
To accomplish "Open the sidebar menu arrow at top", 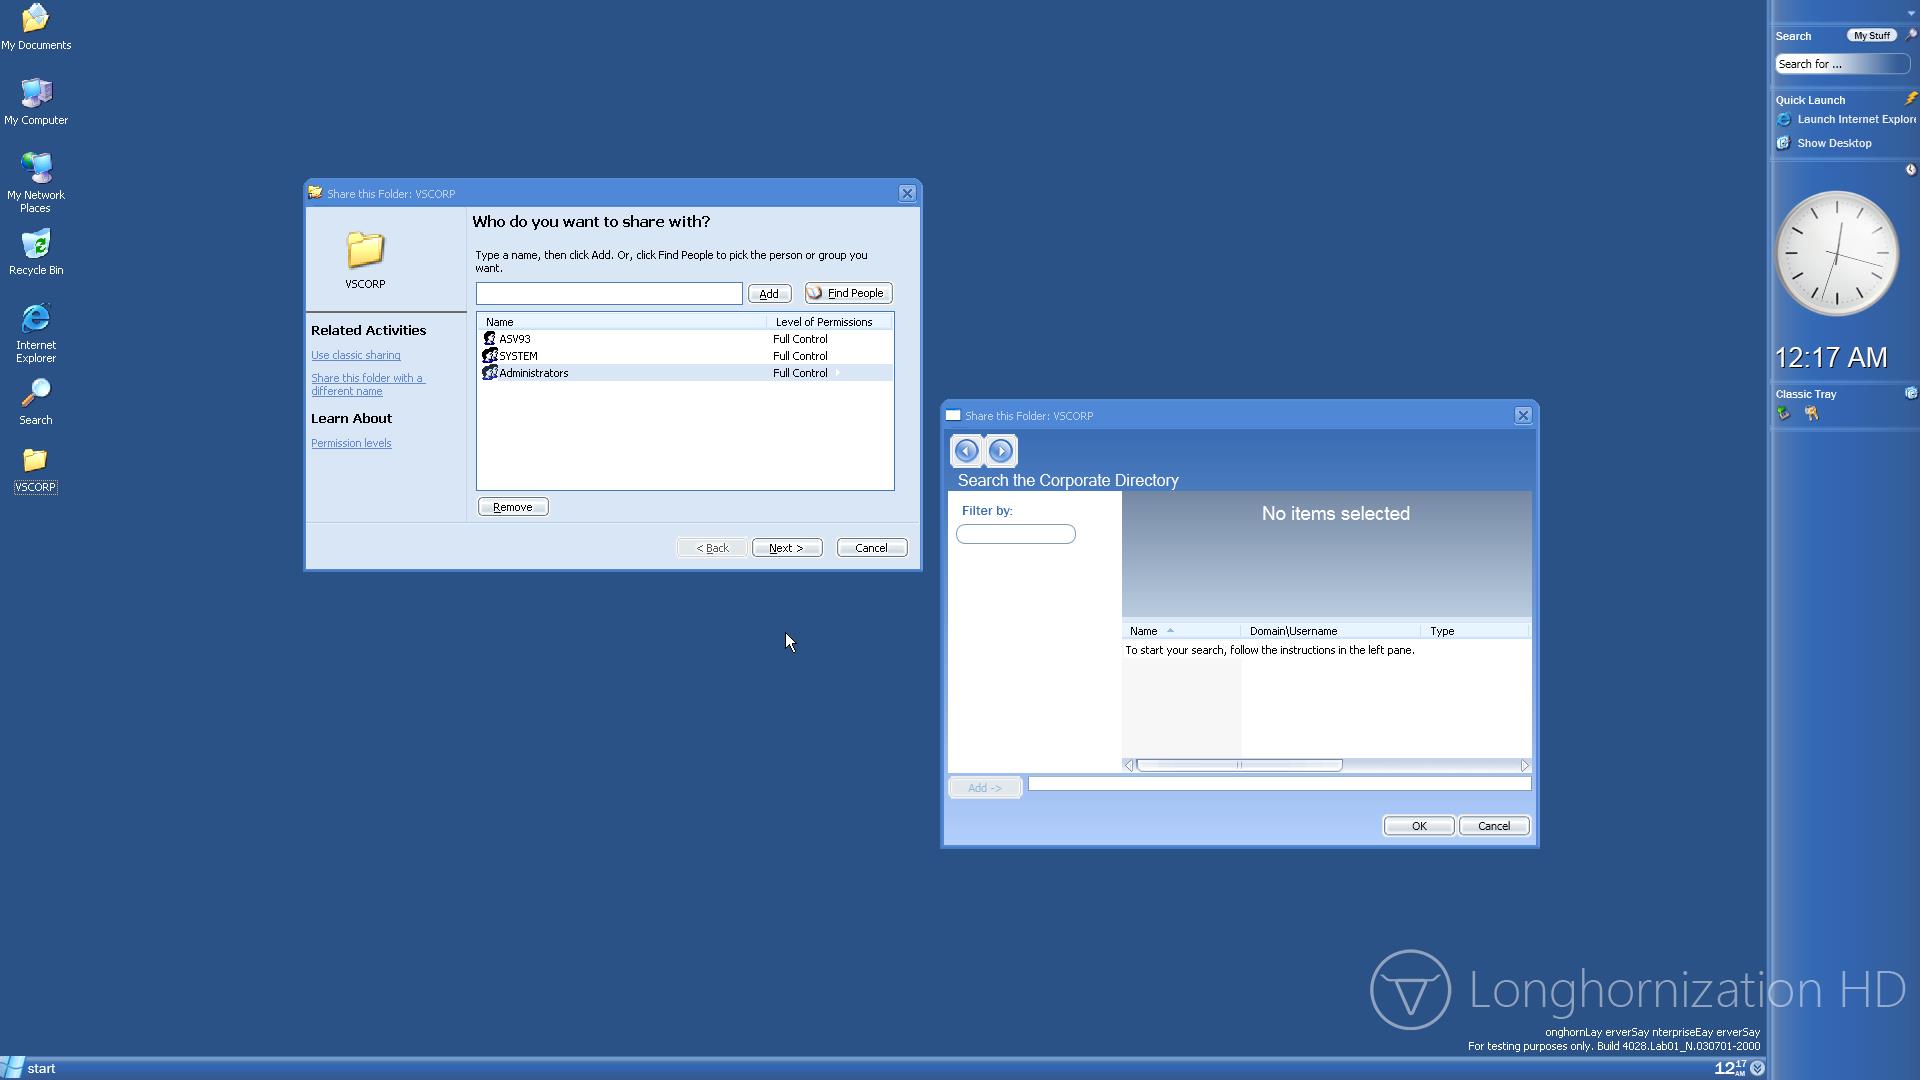I will click(x=1911, y=13).
